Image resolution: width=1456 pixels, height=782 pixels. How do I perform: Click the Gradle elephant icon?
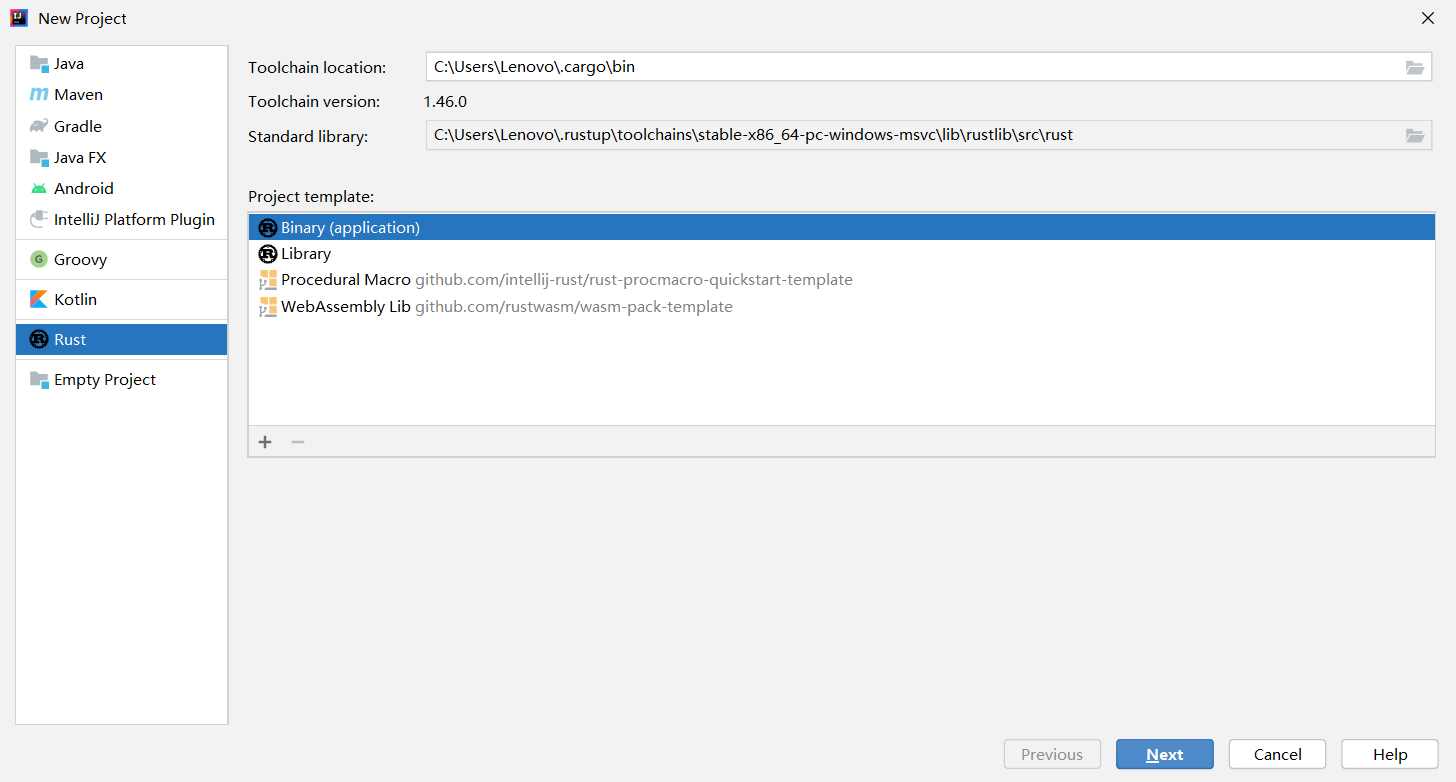pyautogui.click(x=39, y=126)
